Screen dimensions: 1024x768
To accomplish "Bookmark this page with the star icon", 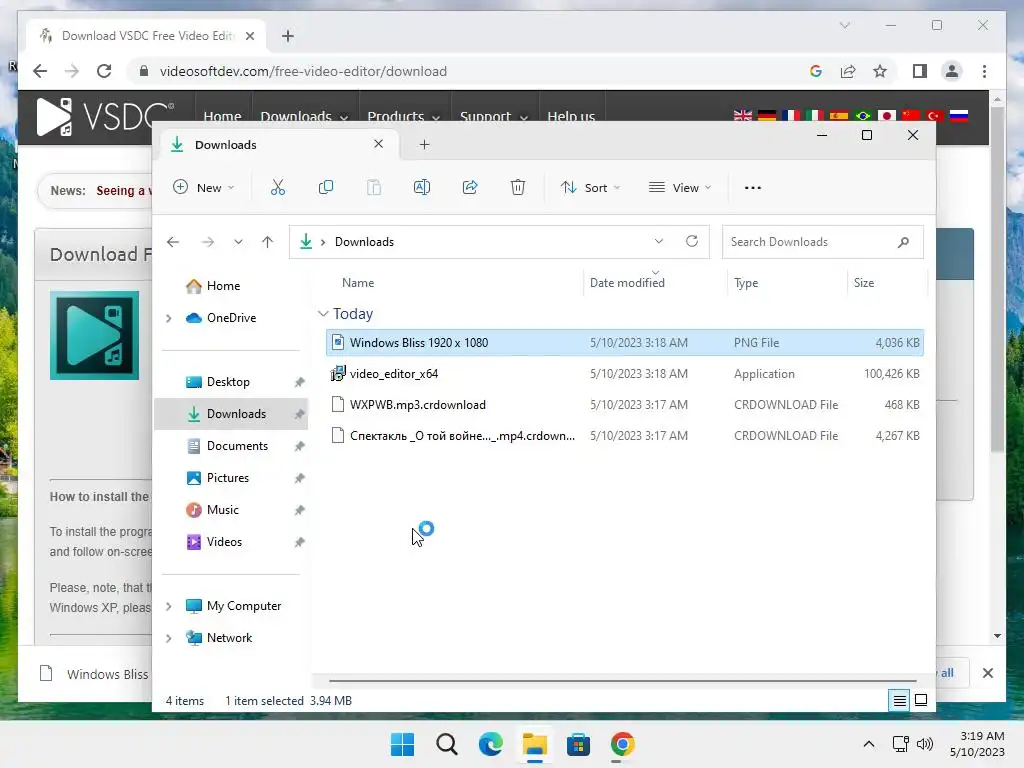I will (x=880, y=71).
